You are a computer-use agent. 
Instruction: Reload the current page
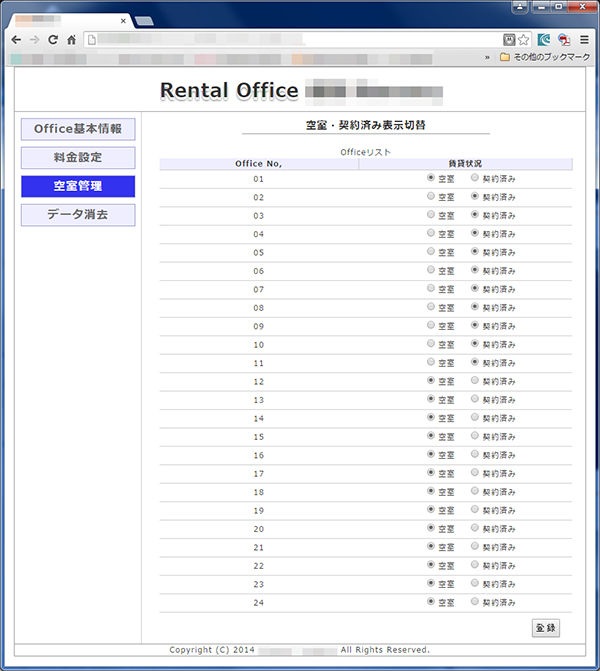click(53, 40)
